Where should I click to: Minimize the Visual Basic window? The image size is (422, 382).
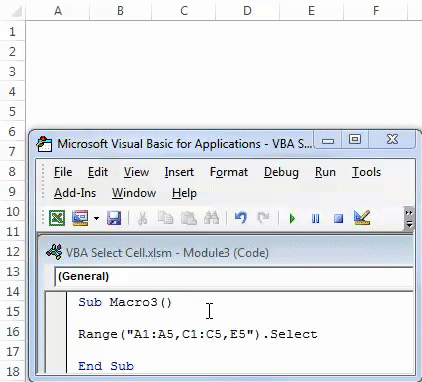pos(328,140)
